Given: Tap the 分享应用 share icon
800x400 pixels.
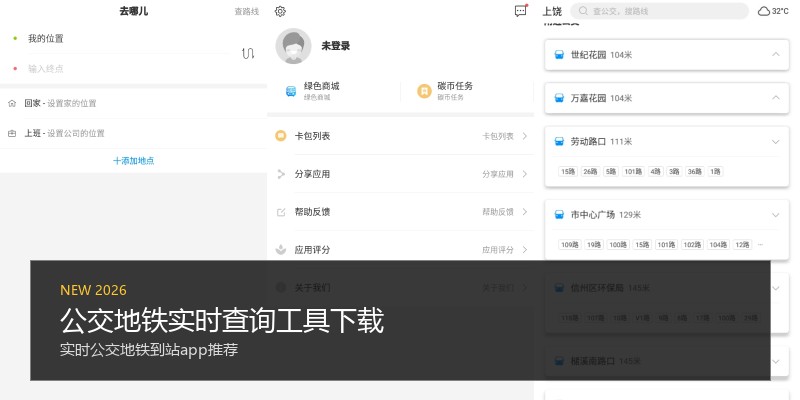Looking at the screenshot, I should (281, 174).
